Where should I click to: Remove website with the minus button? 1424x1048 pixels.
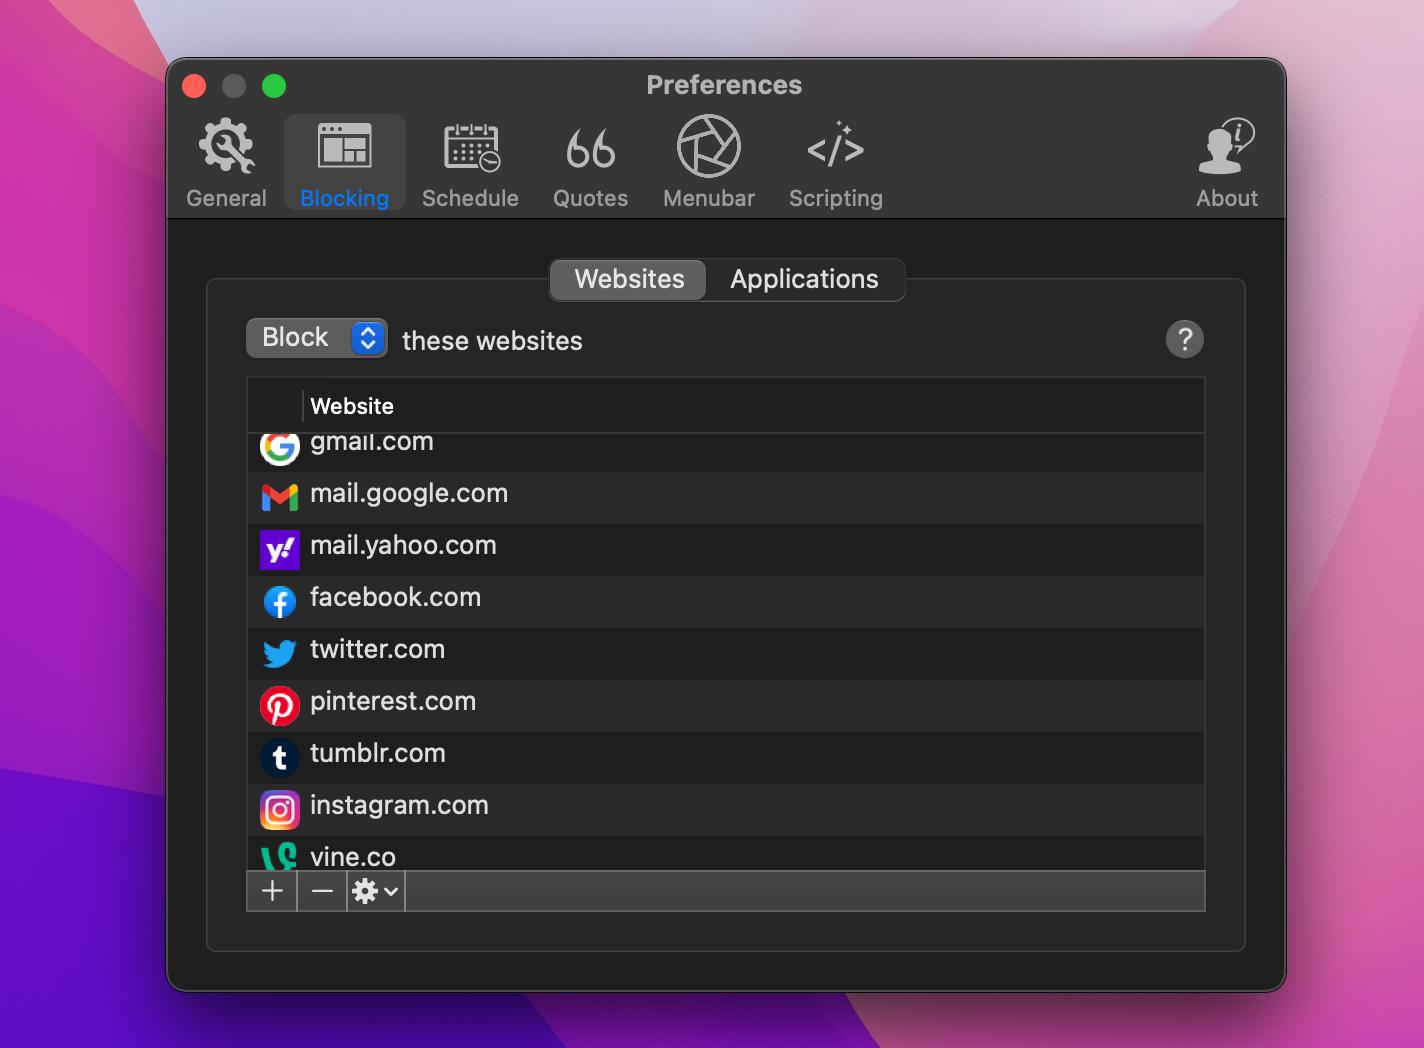pyautogui.click(x=322, y=891)
